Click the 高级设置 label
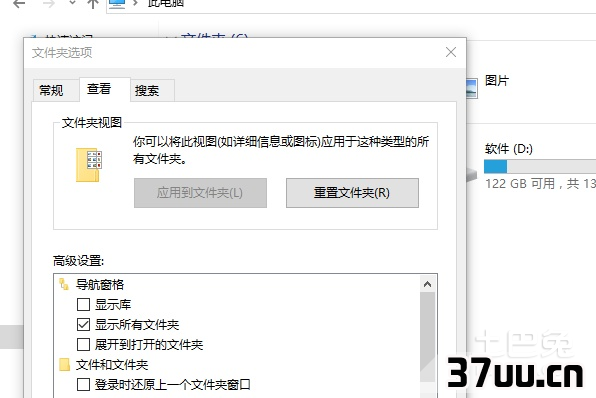 coord(78,261)
